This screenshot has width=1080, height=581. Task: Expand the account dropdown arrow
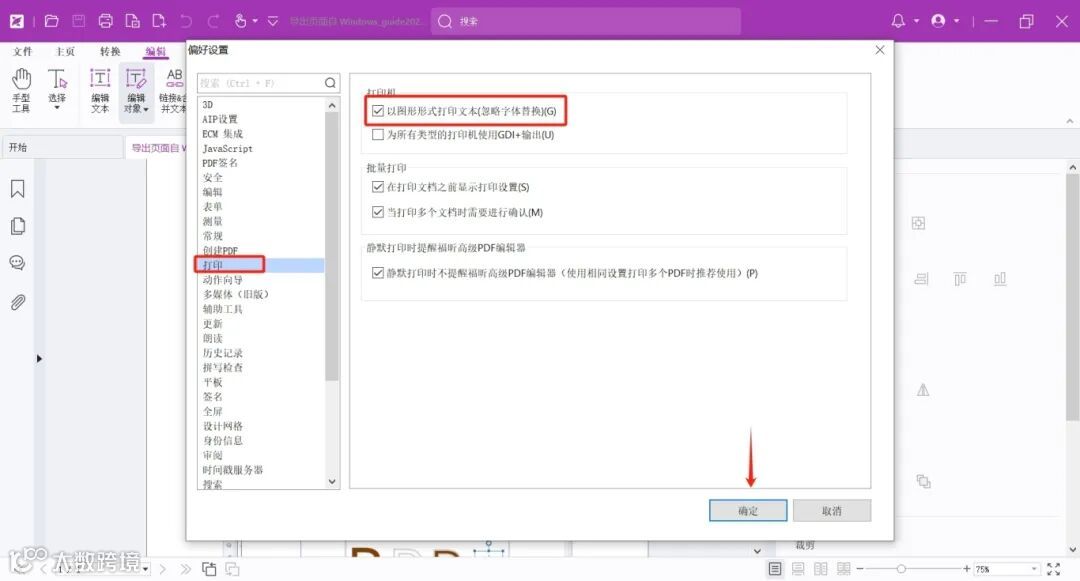956,21
